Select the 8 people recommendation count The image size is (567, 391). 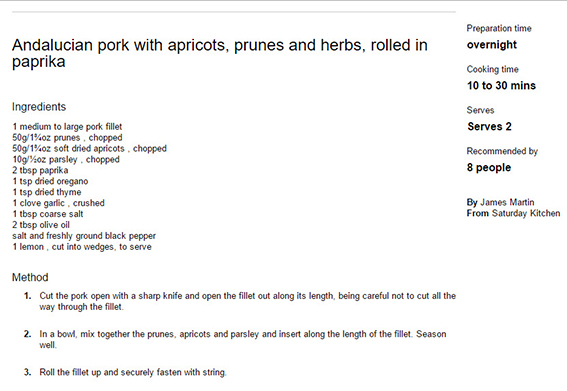click(489, 167)
